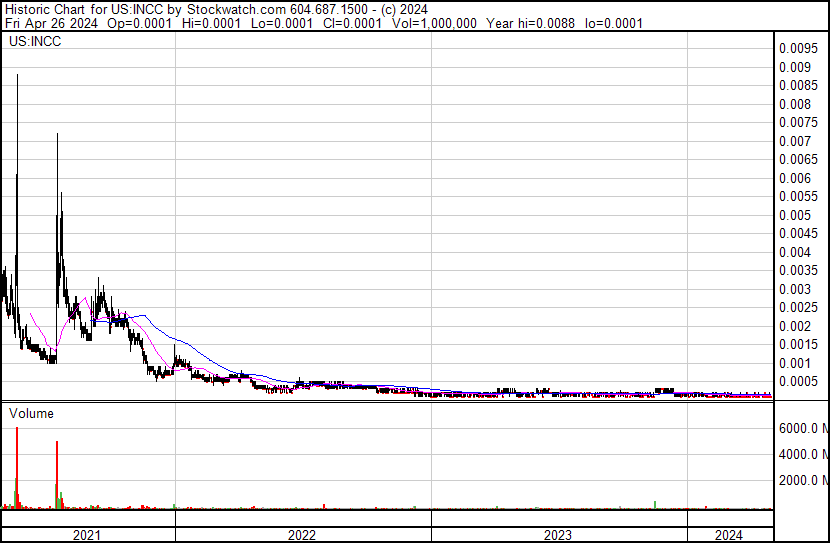
Task: Click the 0.003 price axis label
Action: point(795,289)
